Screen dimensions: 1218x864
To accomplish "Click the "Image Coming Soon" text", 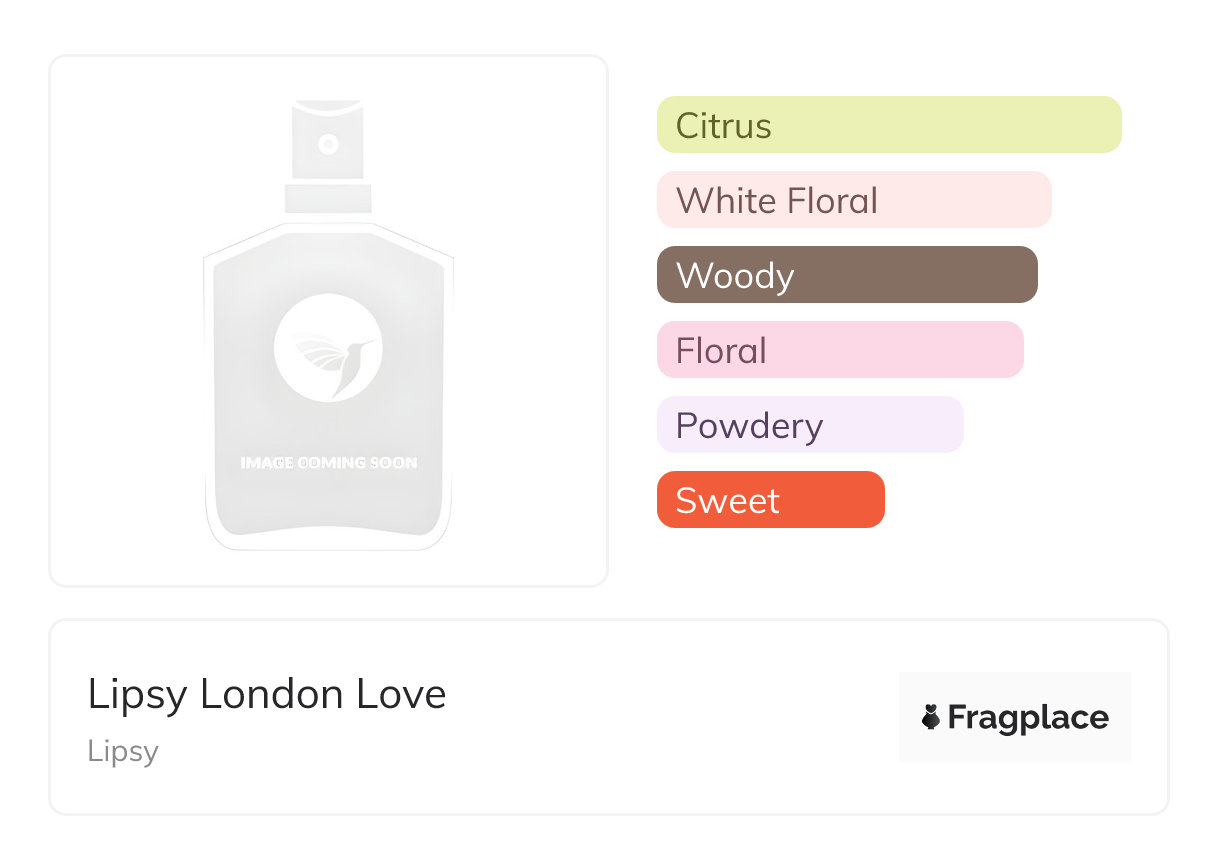I will click(x=328, y=463).
